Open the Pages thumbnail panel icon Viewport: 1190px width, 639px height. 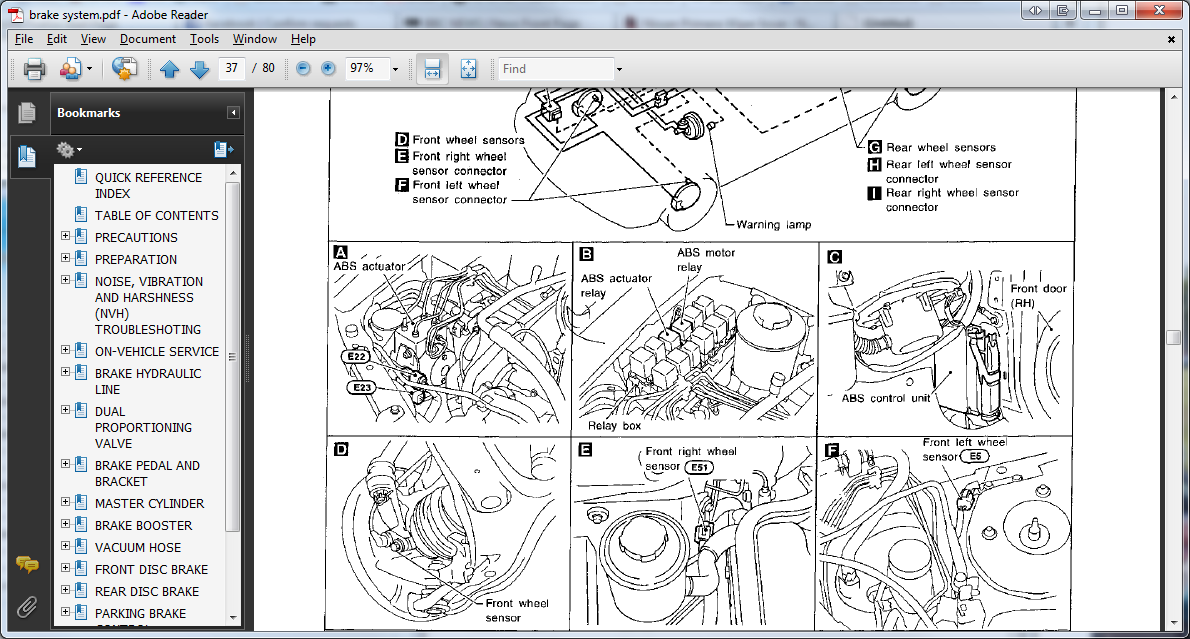pyautogui.click(x=27, y=113)
